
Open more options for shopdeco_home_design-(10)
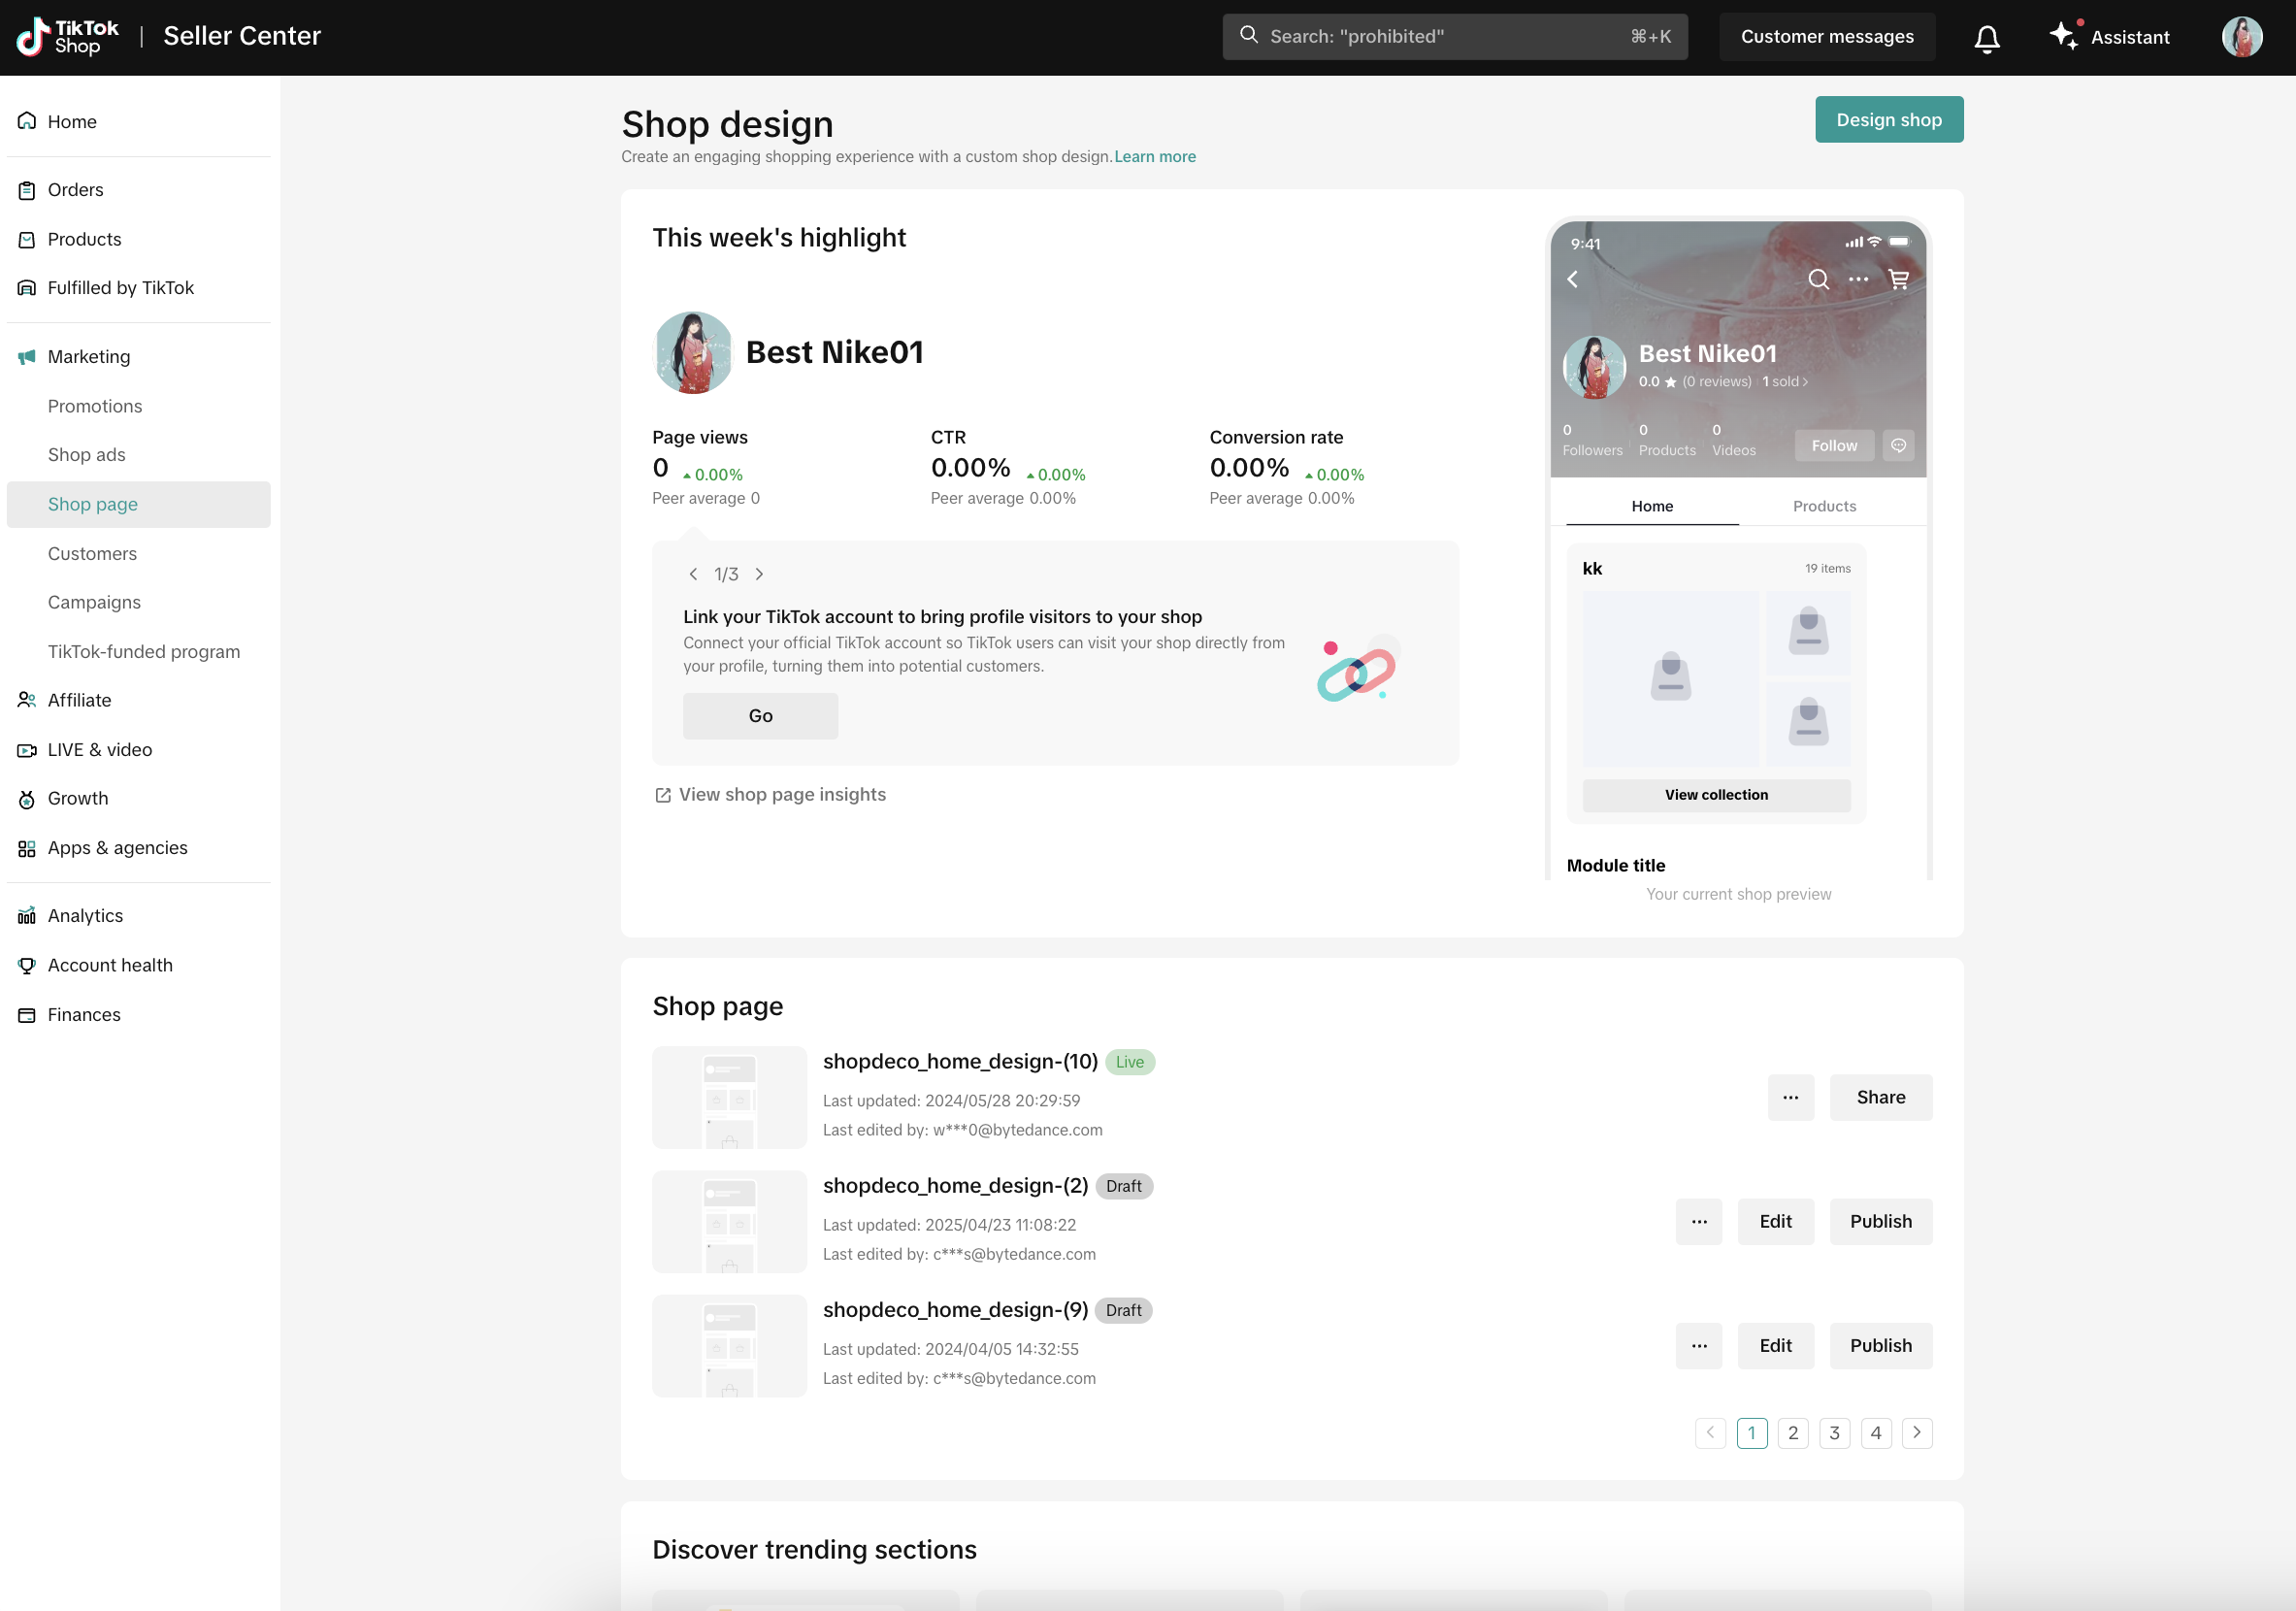pyautogui.click(x=1790, y=1098)
